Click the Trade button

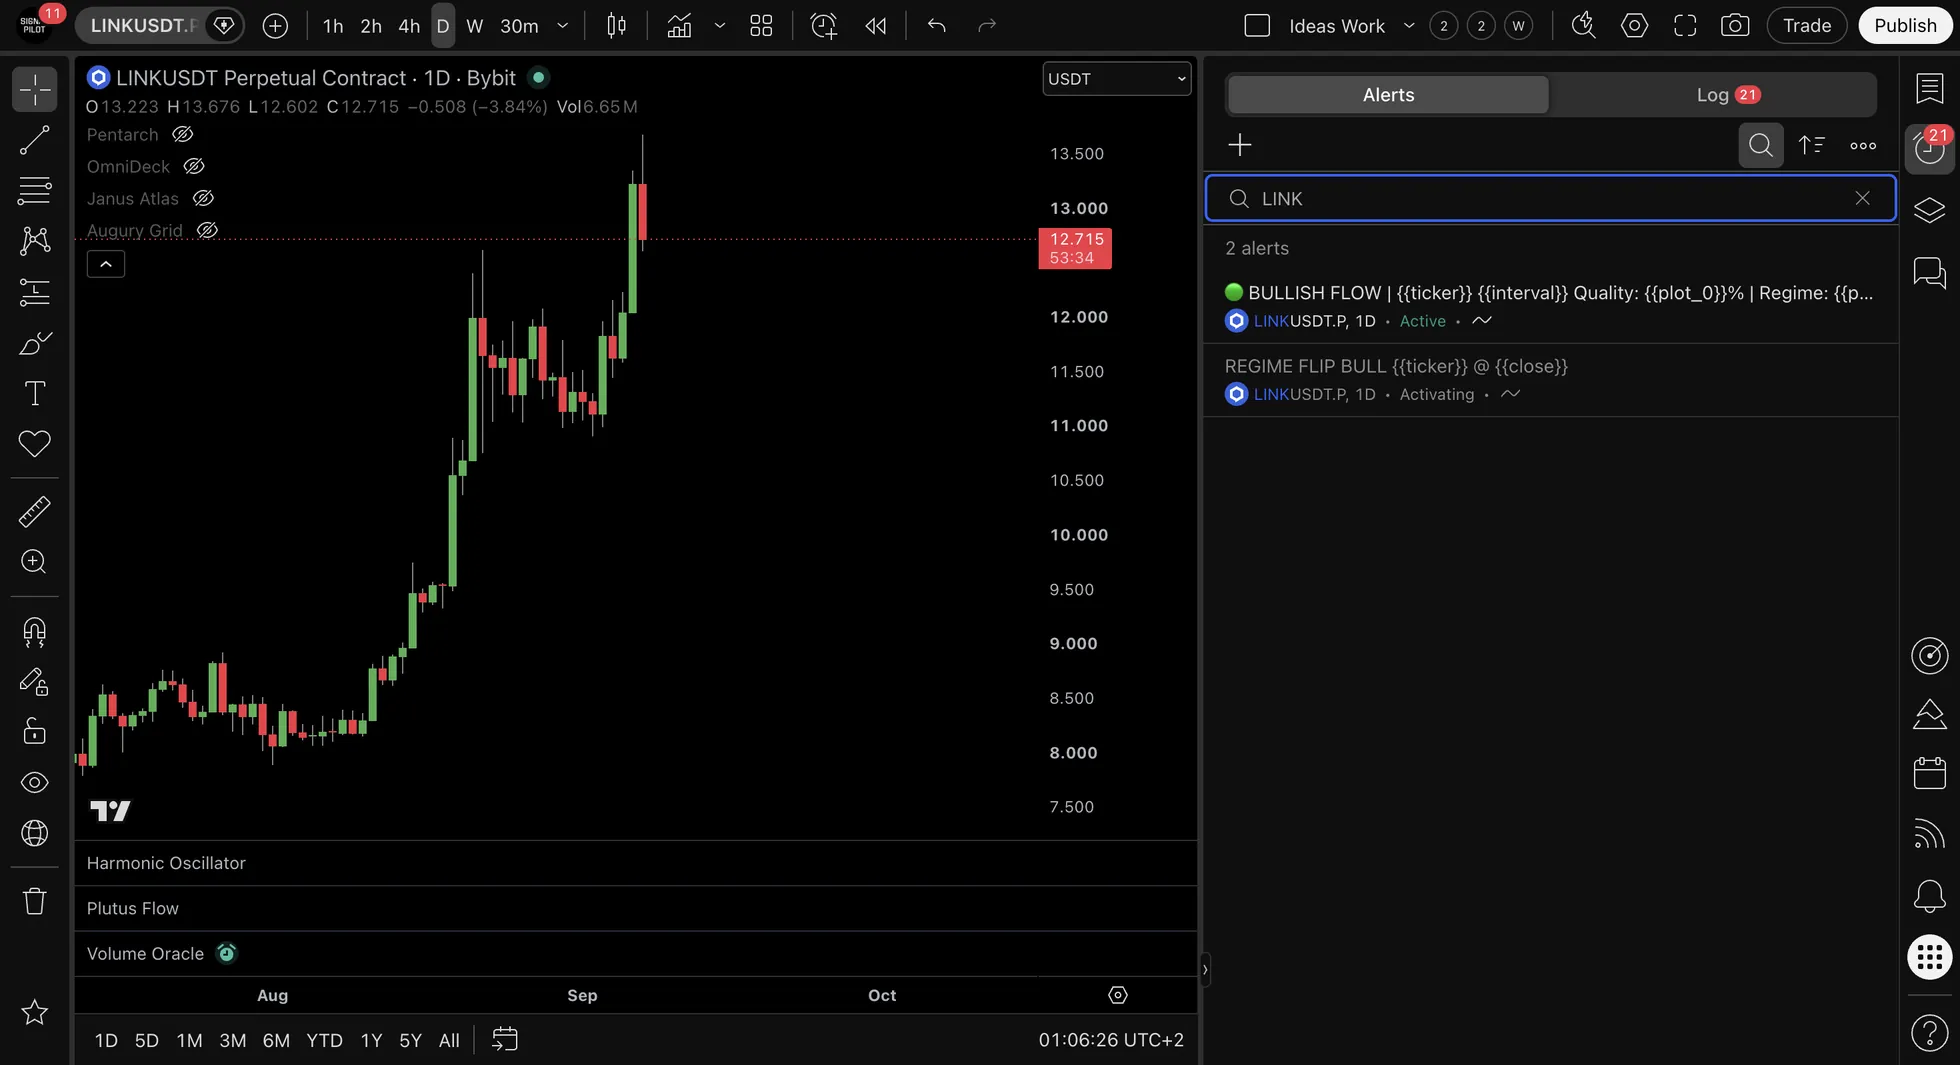pos(1807,26)
